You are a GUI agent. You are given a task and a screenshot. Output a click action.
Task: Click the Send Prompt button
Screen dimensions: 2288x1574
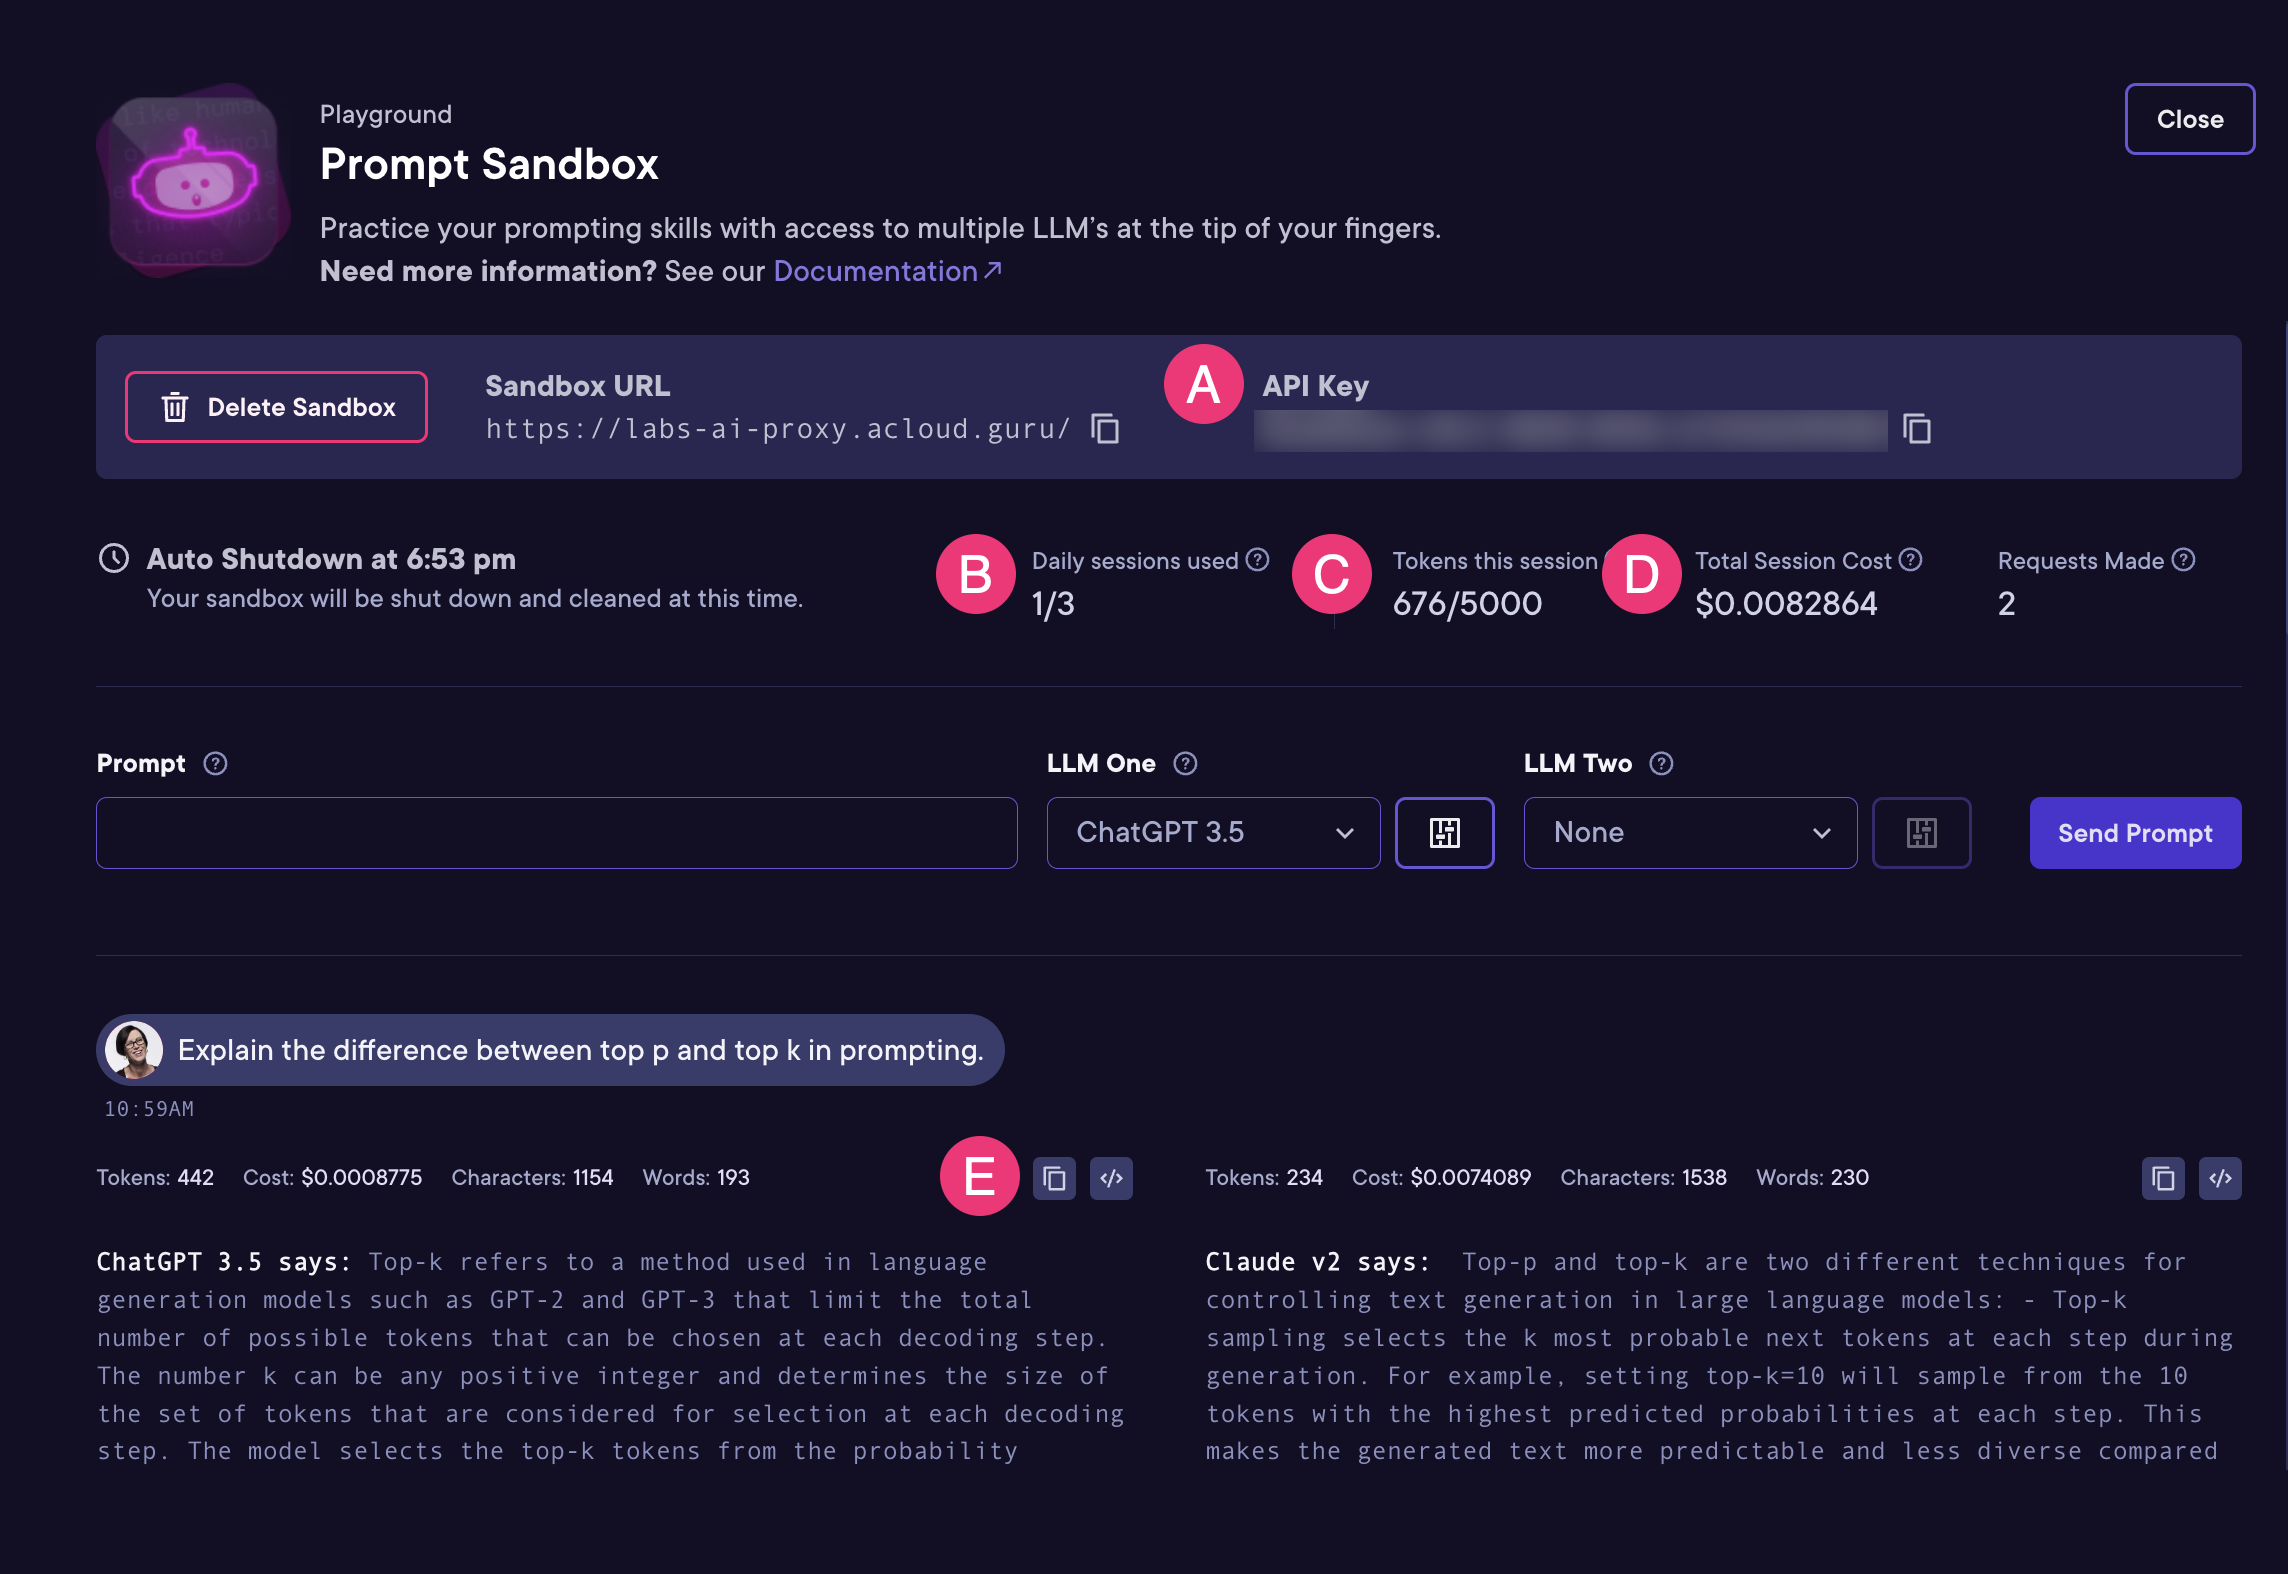2135,832
